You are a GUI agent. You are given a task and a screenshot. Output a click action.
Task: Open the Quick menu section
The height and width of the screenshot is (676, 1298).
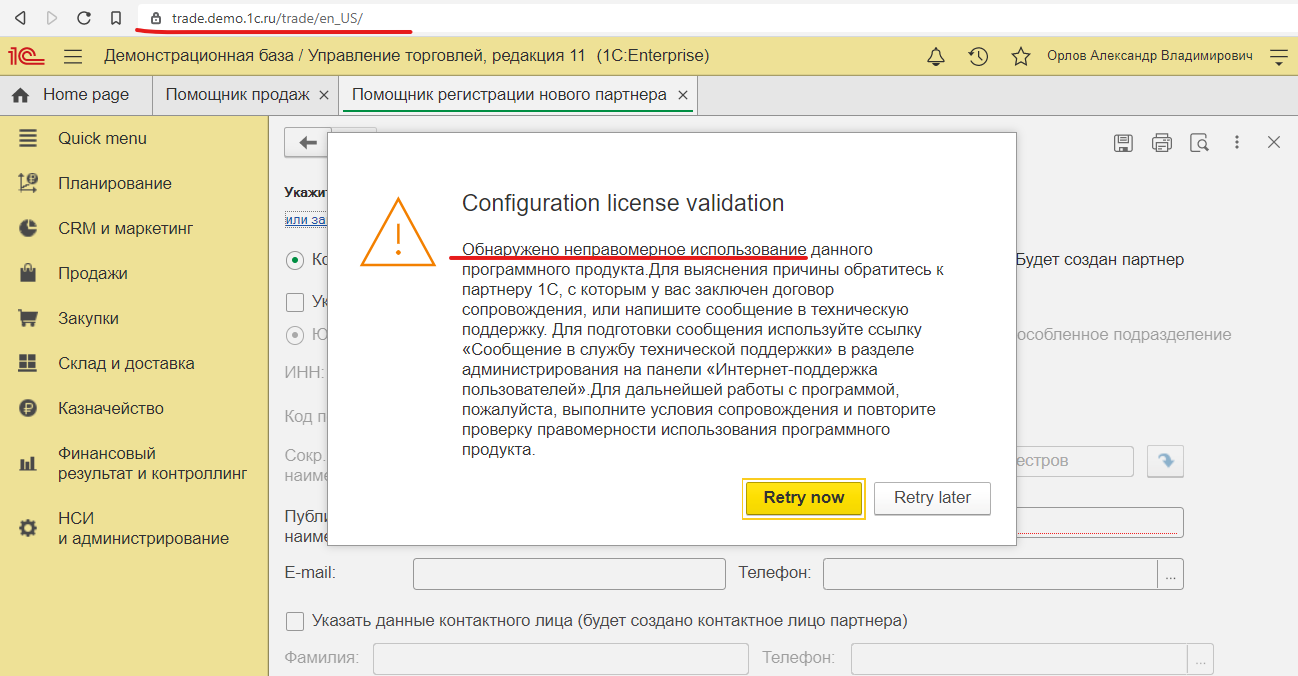pos(102,138)
